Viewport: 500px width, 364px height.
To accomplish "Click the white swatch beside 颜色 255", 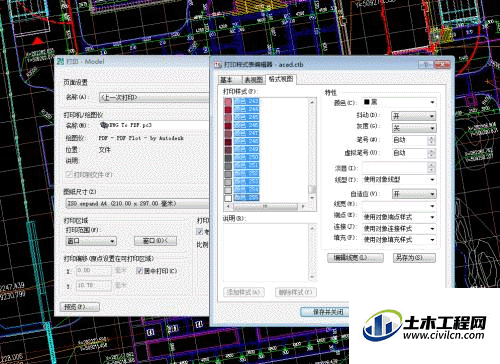I will click(x=228, y=198).
